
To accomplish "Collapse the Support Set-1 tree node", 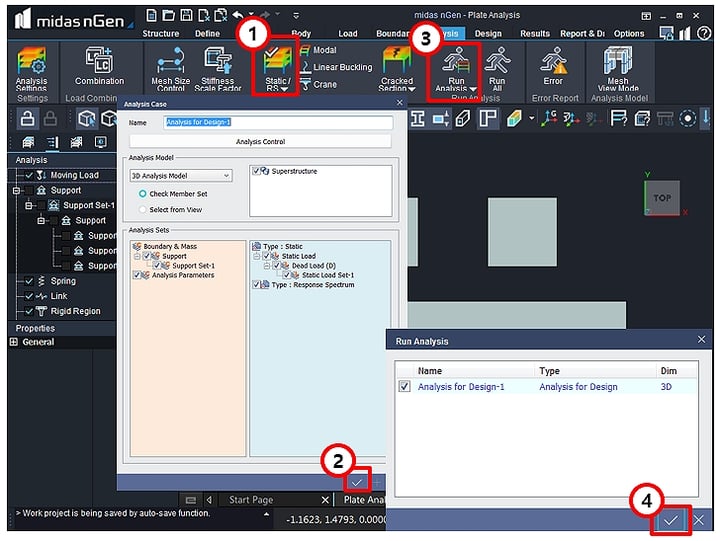I will coord(28,205).
